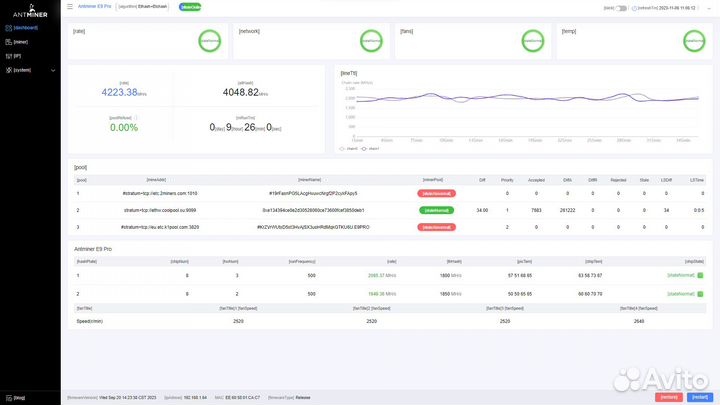Click the IP address 192.168.1.64 in footer
This screenshot has width=720, height=405.
coord(195,398)
